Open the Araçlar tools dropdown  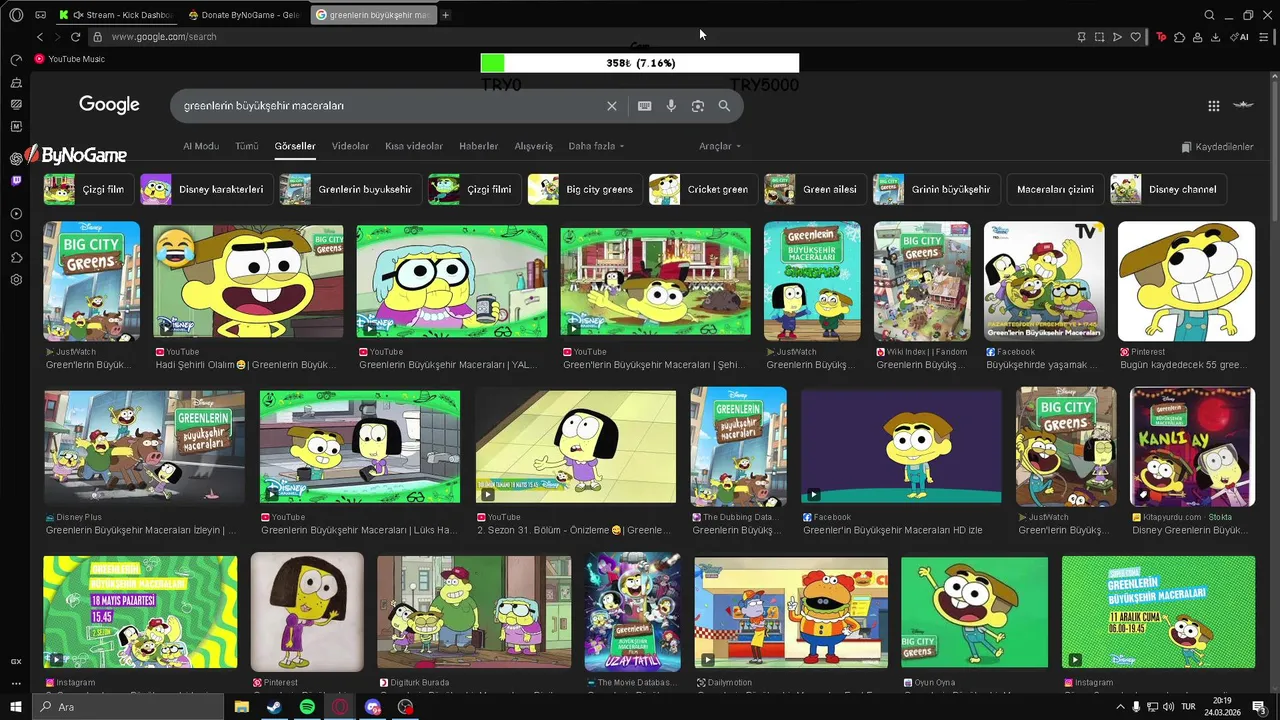point(720,146)
